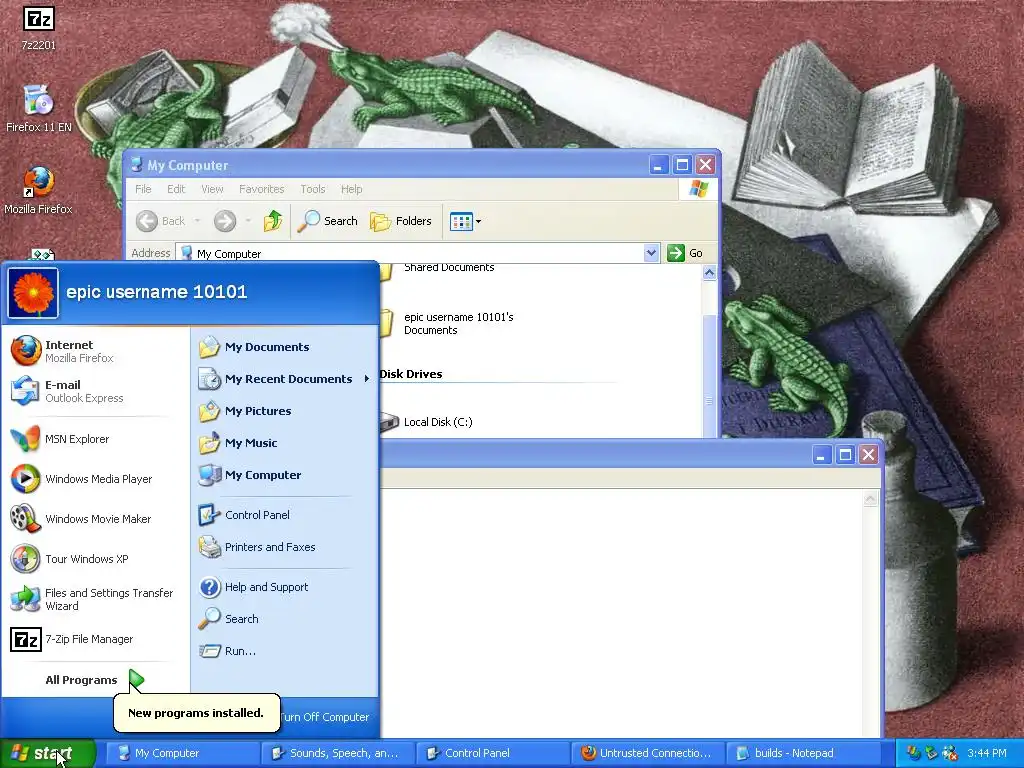Image resolution: width=1024 pixels, height=768 pixels.
Task: Select epic username 10101's Documents folder
Action: [449, 323]
